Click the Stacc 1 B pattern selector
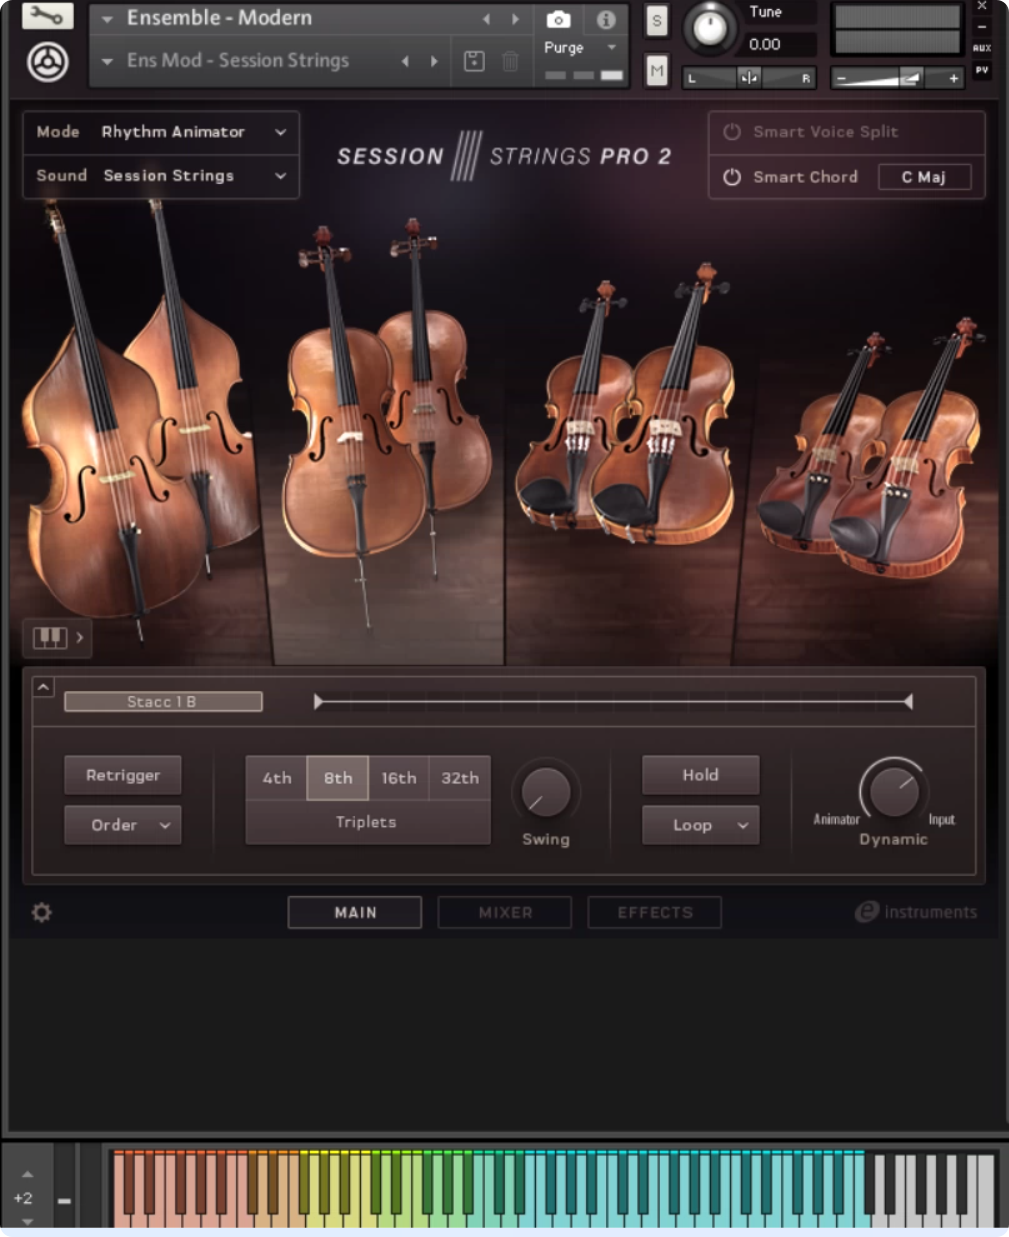This screenshot has width=1009, height=1237. pyautogui.click(x=163, y=702)
